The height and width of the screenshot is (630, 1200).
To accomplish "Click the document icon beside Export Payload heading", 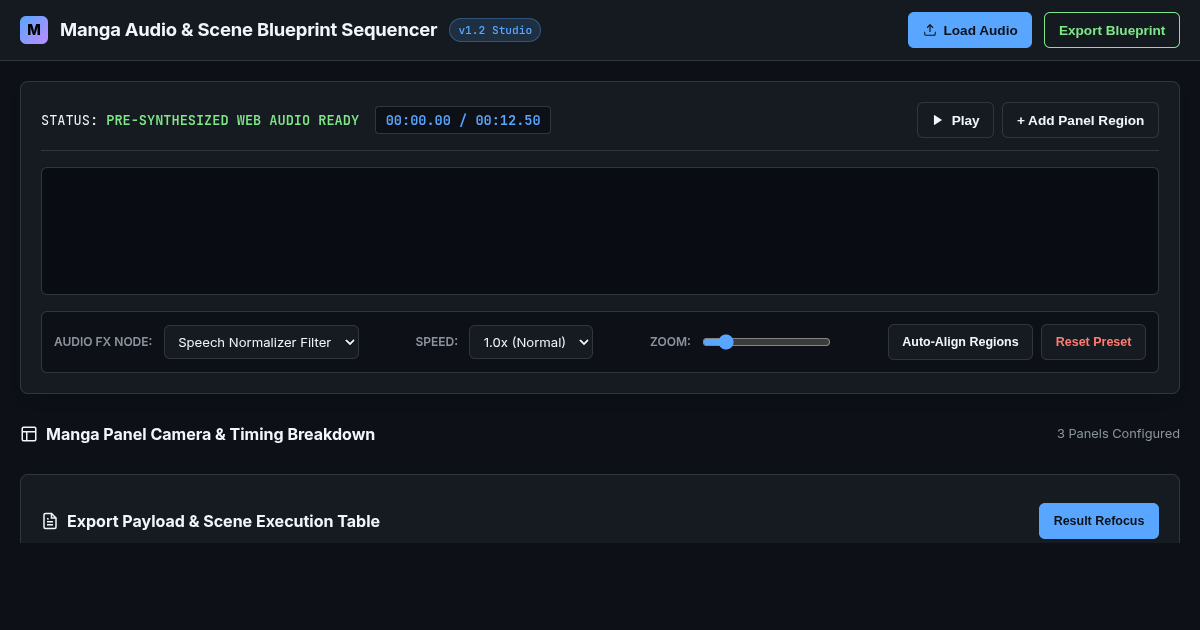I will coord(50,521).
